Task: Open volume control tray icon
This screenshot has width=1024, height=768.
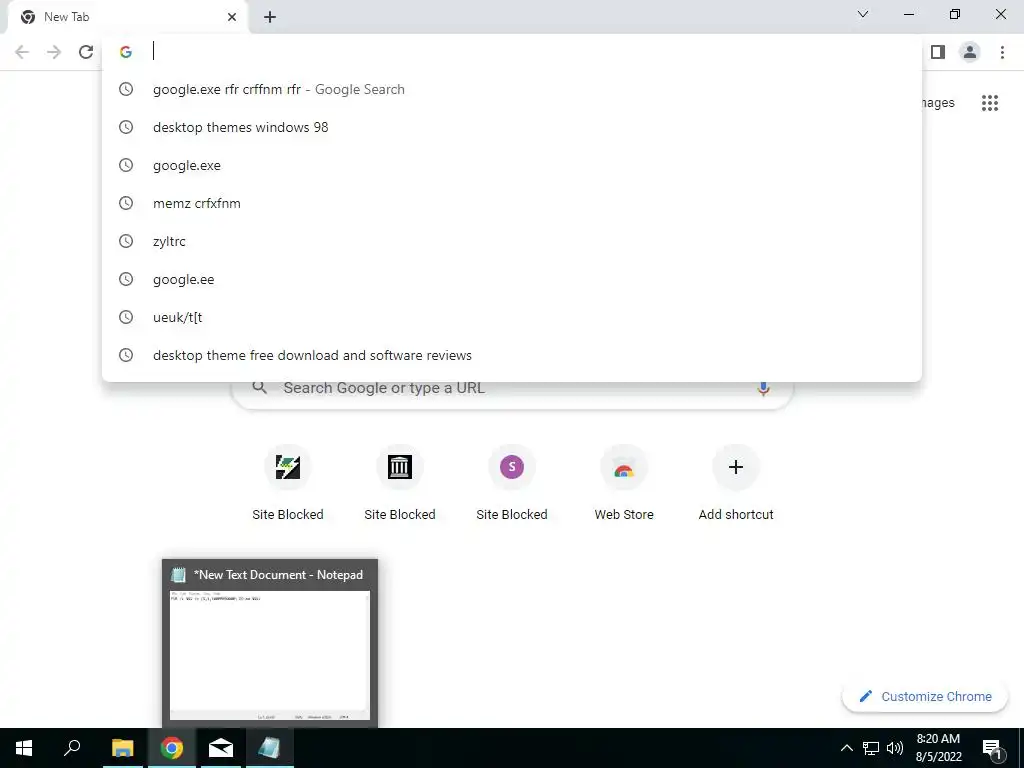Action: [x=895, y=748]
